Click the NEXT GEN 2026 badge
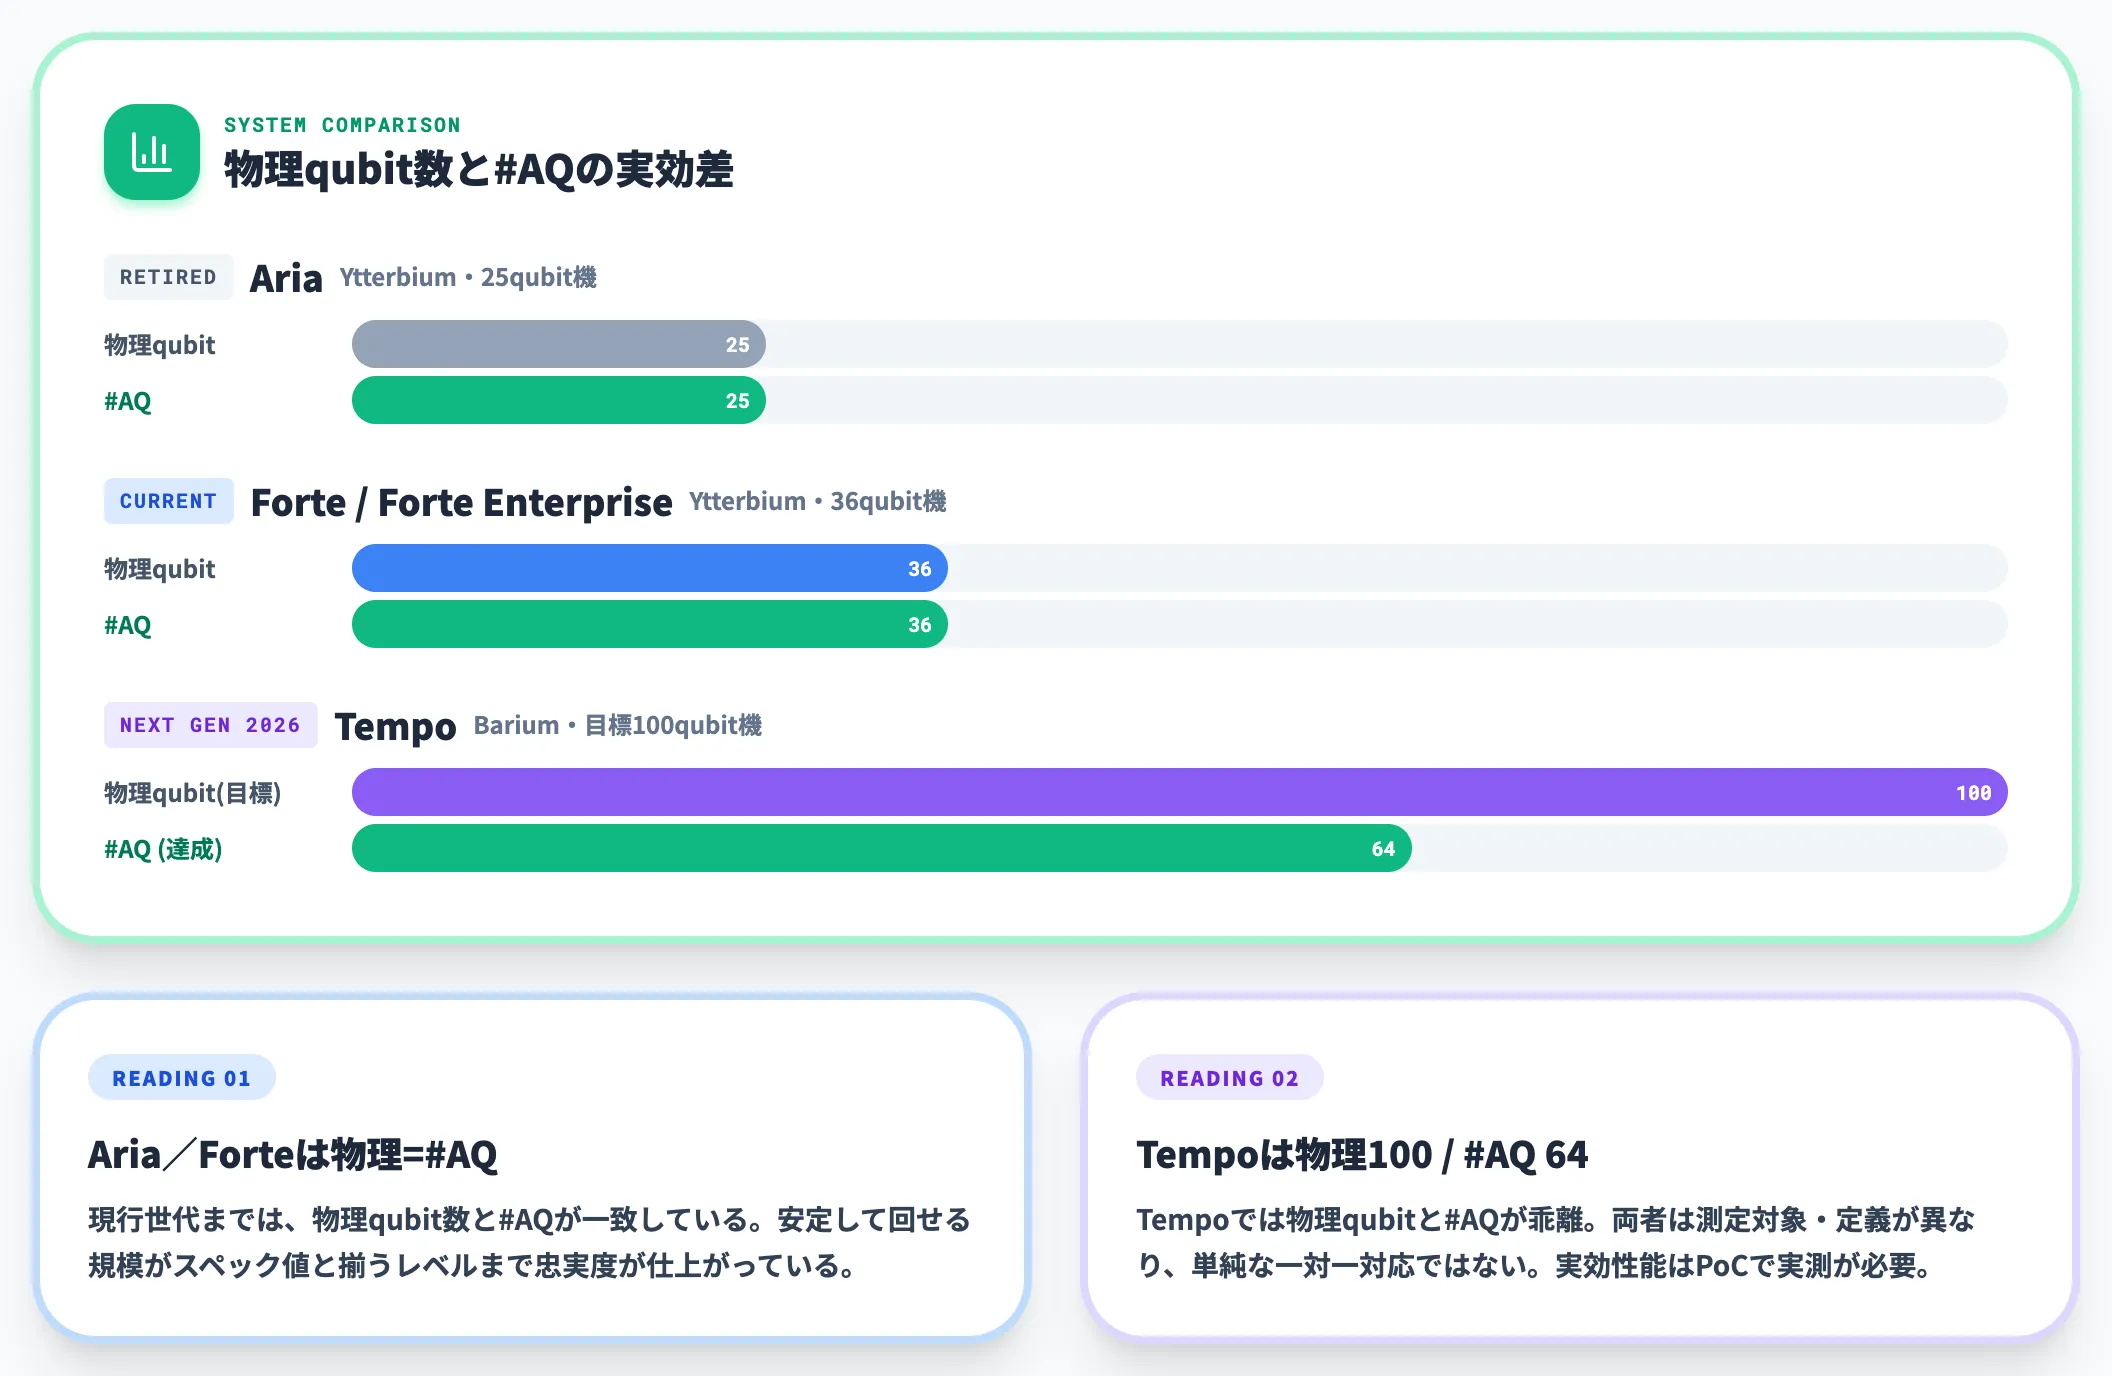Viewport: 2112px width, 1376px height. 210,725
